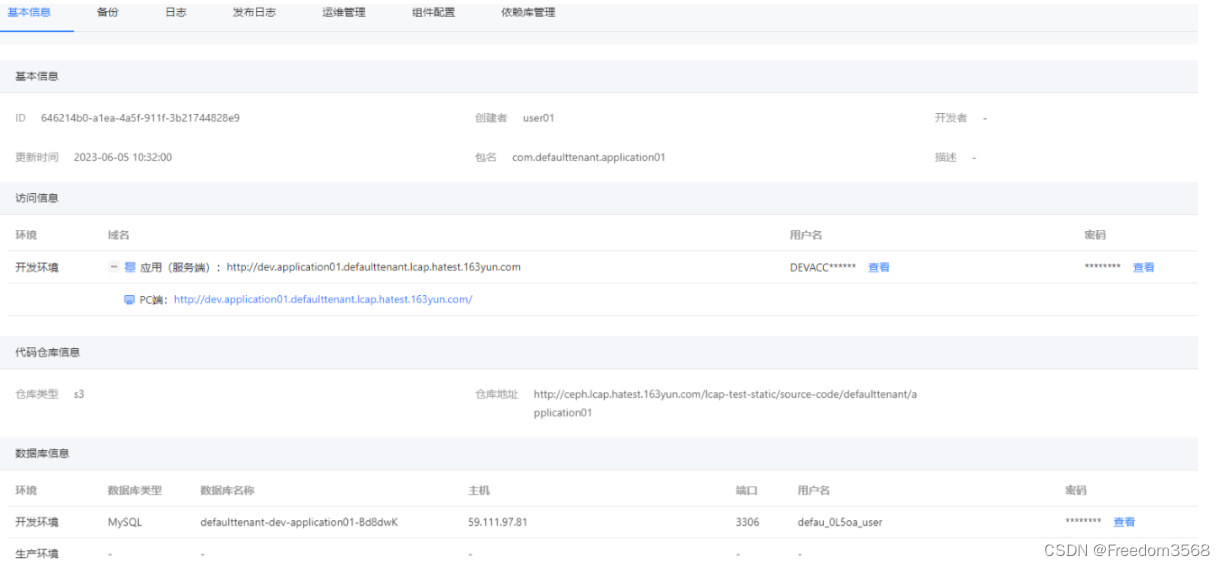Open the PC端 dev.application01 URL link
Screen dimensions: 1225x566
point(322,299)
